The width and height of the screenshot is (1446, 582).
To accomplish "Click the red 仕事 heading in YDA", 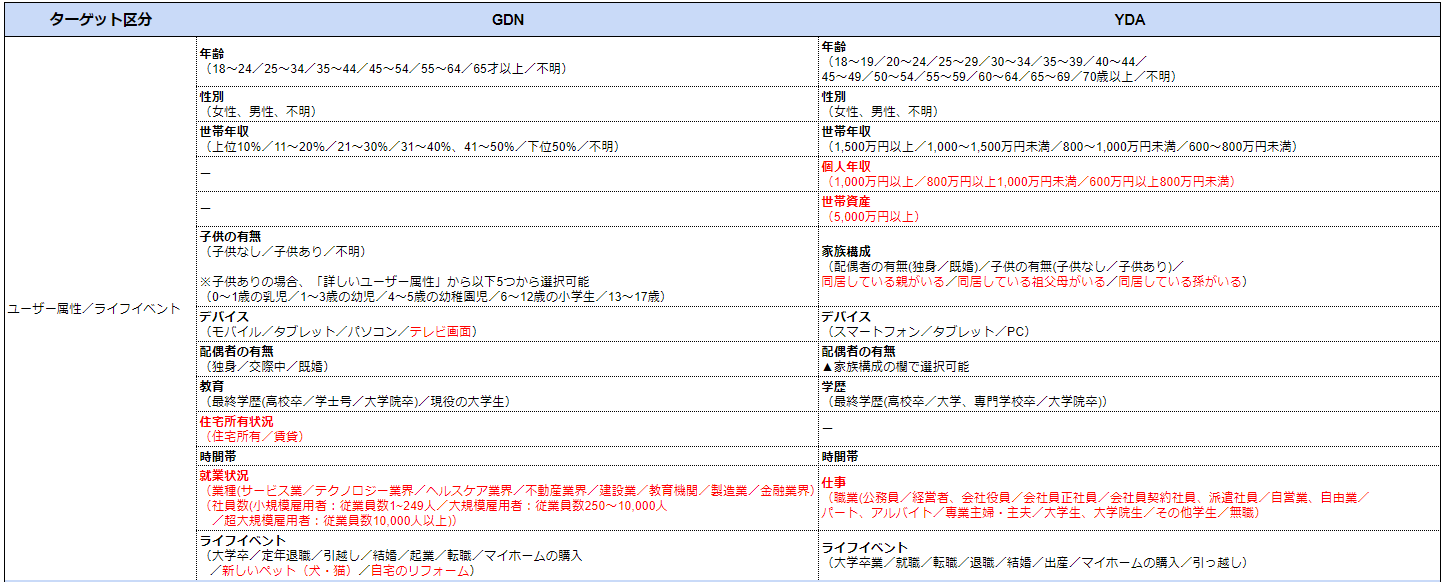I will pyautogui.click(x=834, y=482).
